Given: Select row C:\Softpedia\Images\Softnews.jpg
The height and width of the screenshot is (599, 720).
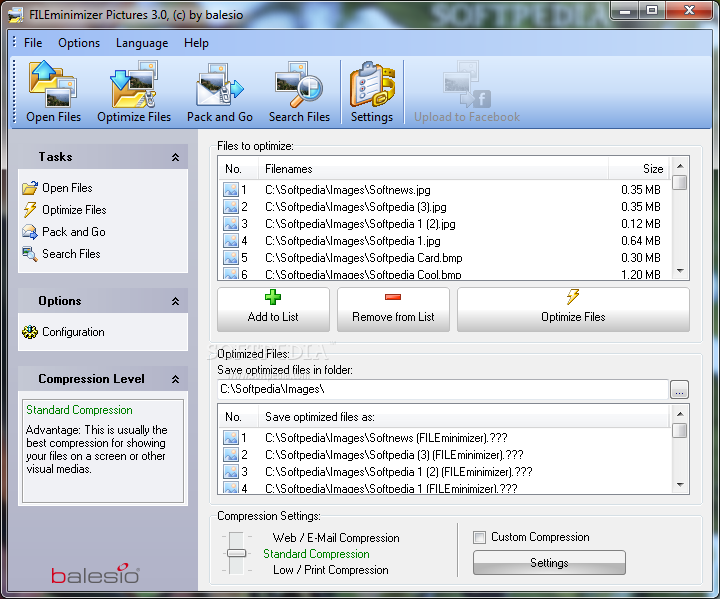Looking at the screenshot, I should [444, 190].
